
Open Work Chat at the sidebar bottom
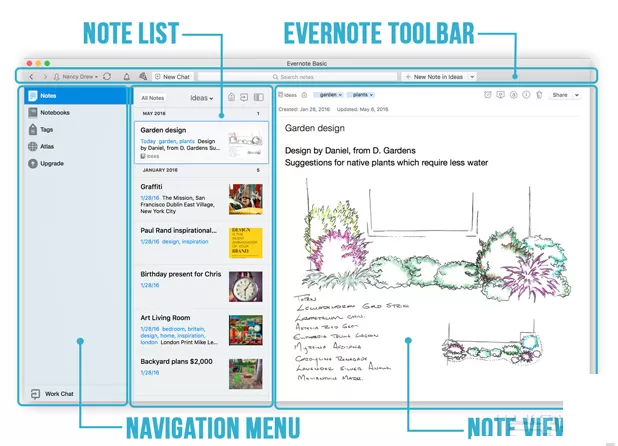pos(52,394)
